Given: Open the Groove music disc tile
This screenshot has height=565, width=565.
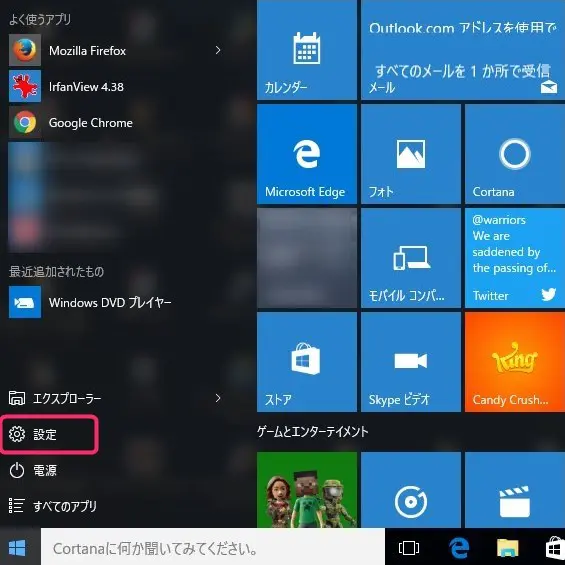Looking at the screenshot, I should (x=411, y=490).
